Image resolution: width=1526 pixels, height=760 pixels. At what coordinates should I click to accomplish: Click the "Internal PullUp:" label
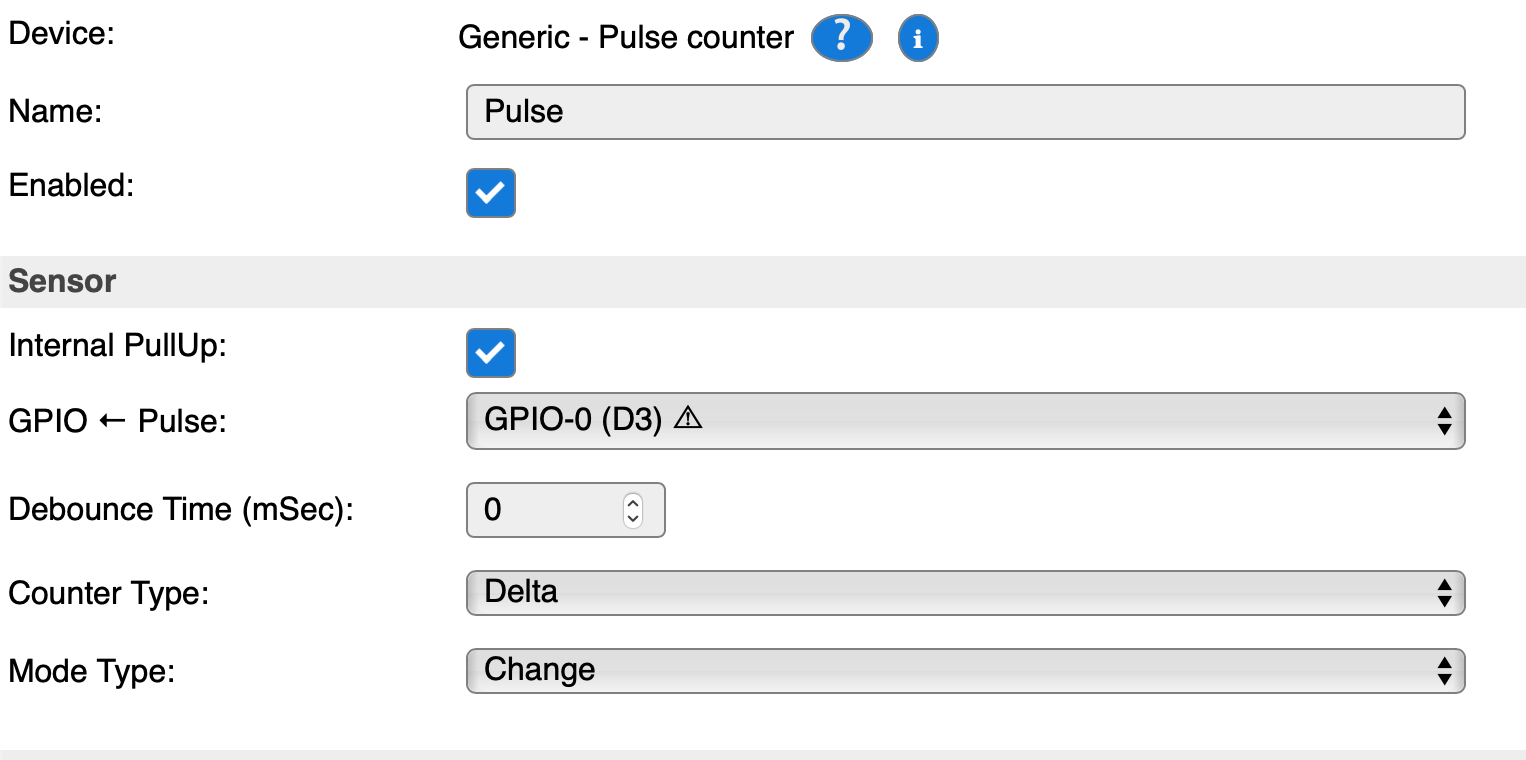118,346
